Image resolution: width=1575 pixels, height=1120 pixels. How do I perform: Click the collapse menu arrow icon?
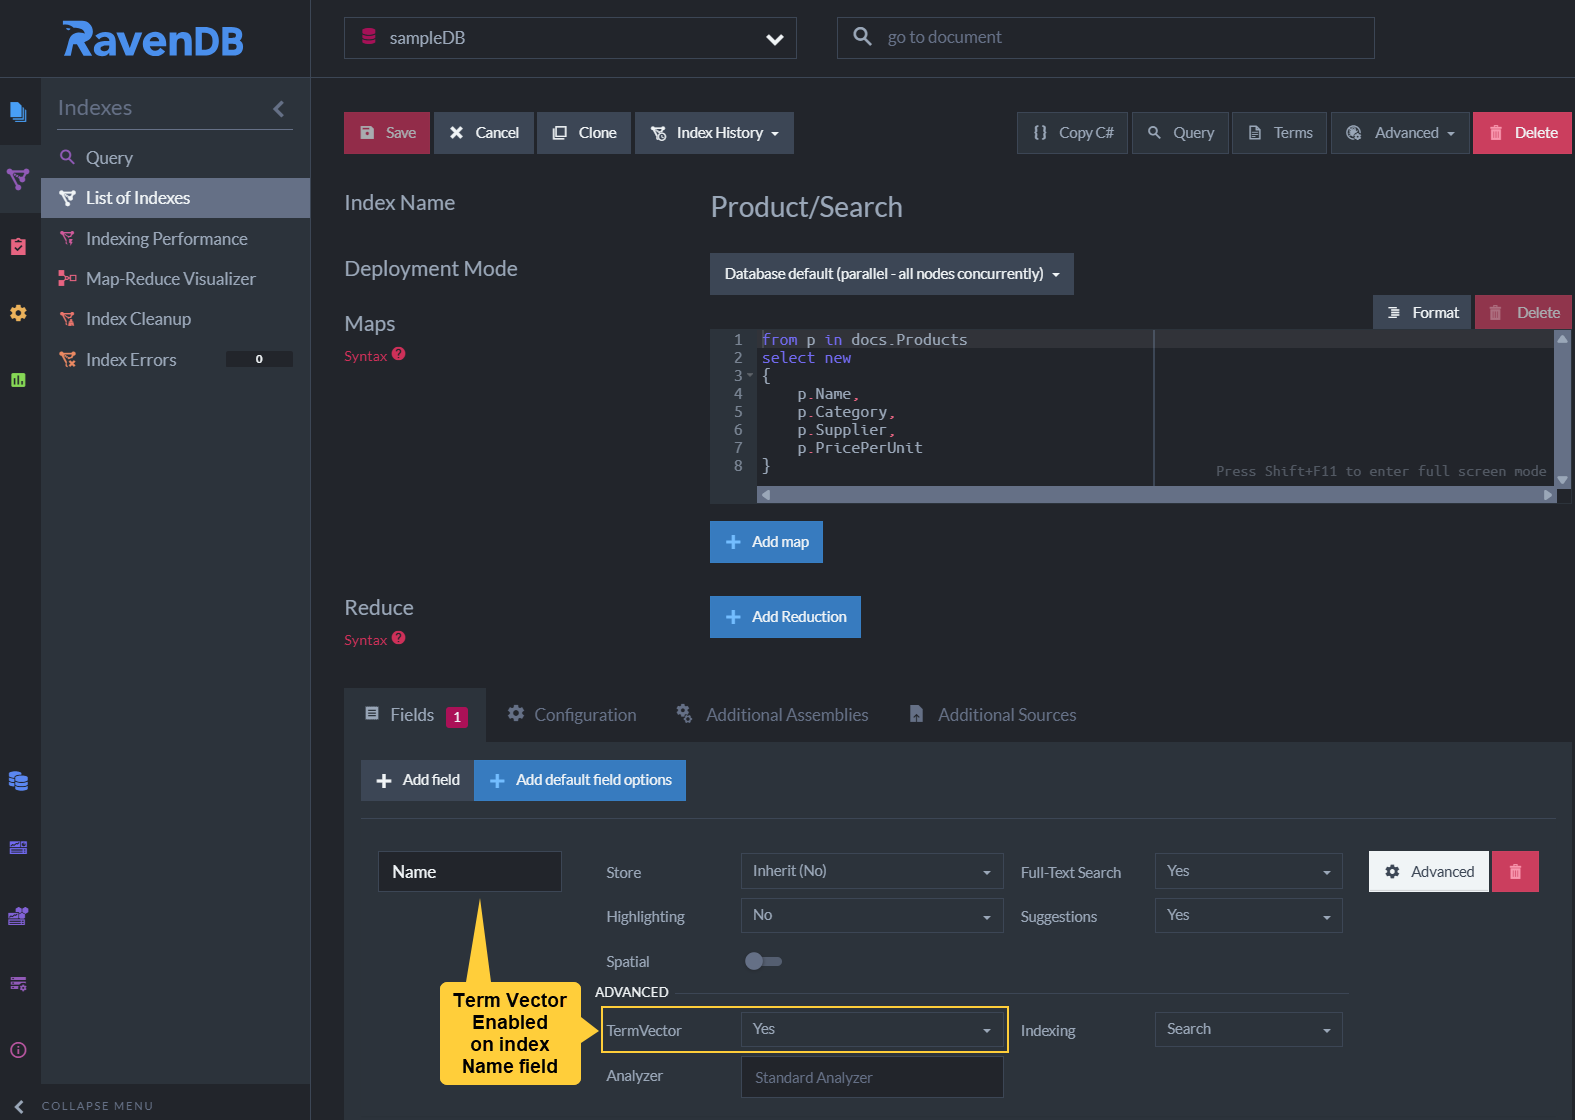click(x=19, y=1106)
